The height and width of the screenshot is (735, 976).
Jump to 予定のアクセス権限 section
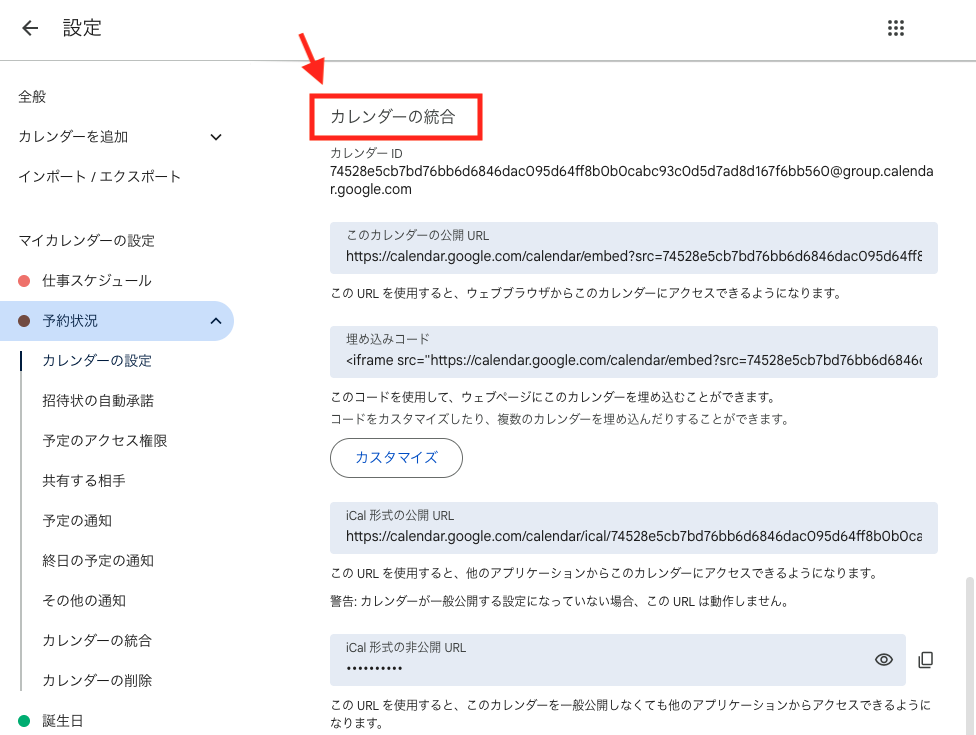pos(105,441)
